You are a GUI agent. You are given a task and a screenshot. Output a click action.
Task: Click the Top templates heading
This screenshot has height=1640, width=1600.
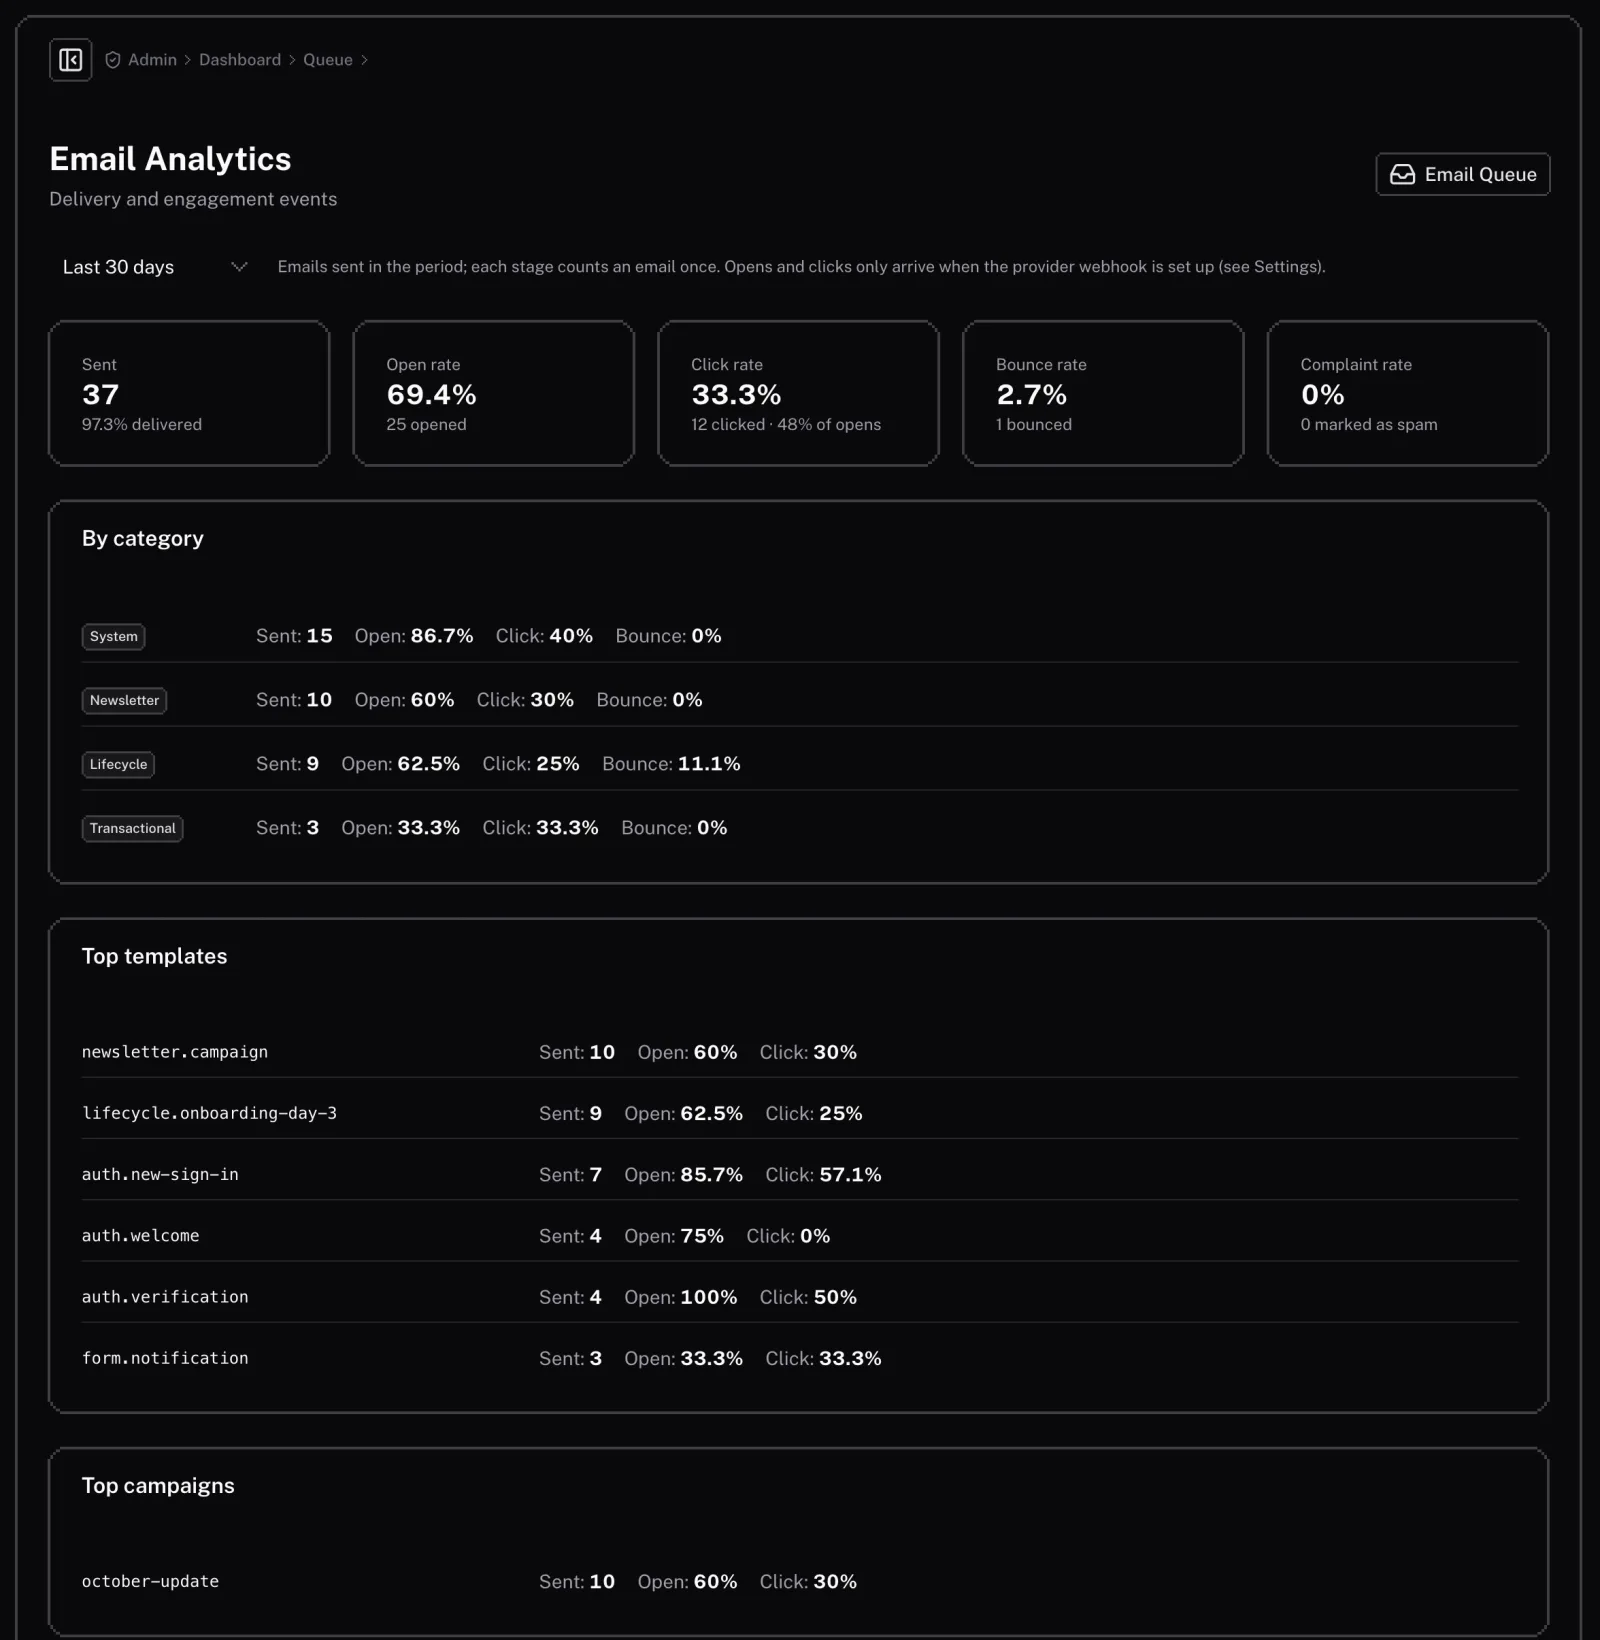coord(155,957)
